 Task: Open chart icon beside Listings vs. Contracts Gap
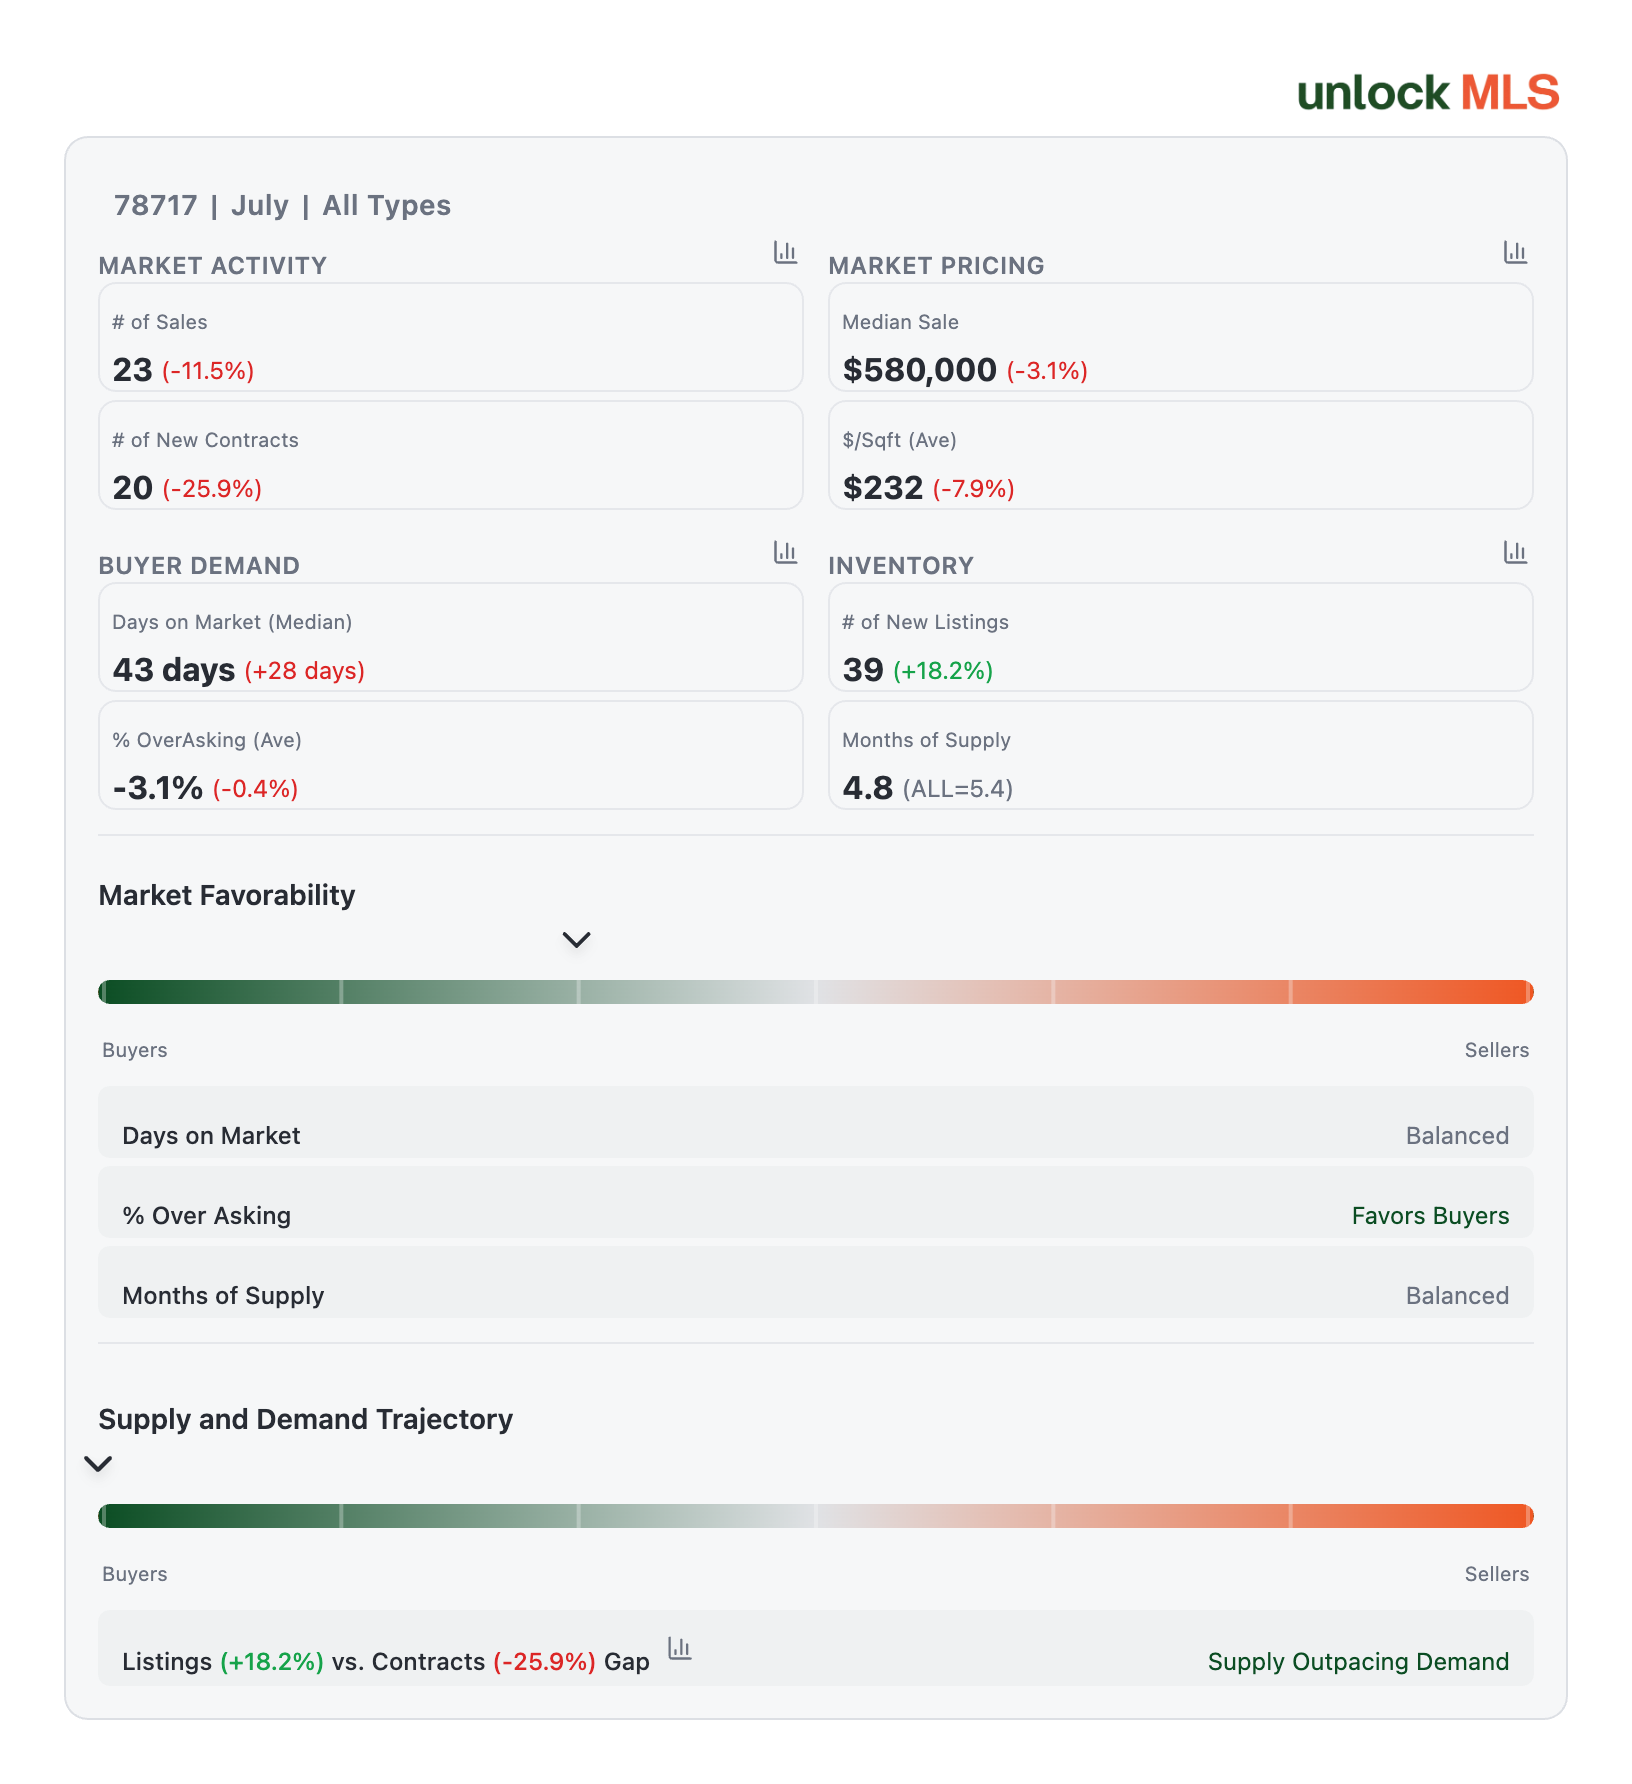tap(680, 1648)
